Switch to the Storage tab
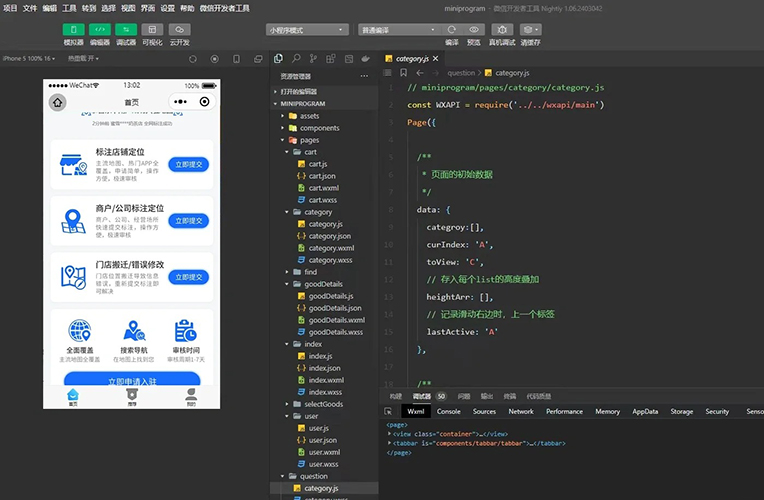Viewport: 764px width, 500px height. [x=682, y=411]
